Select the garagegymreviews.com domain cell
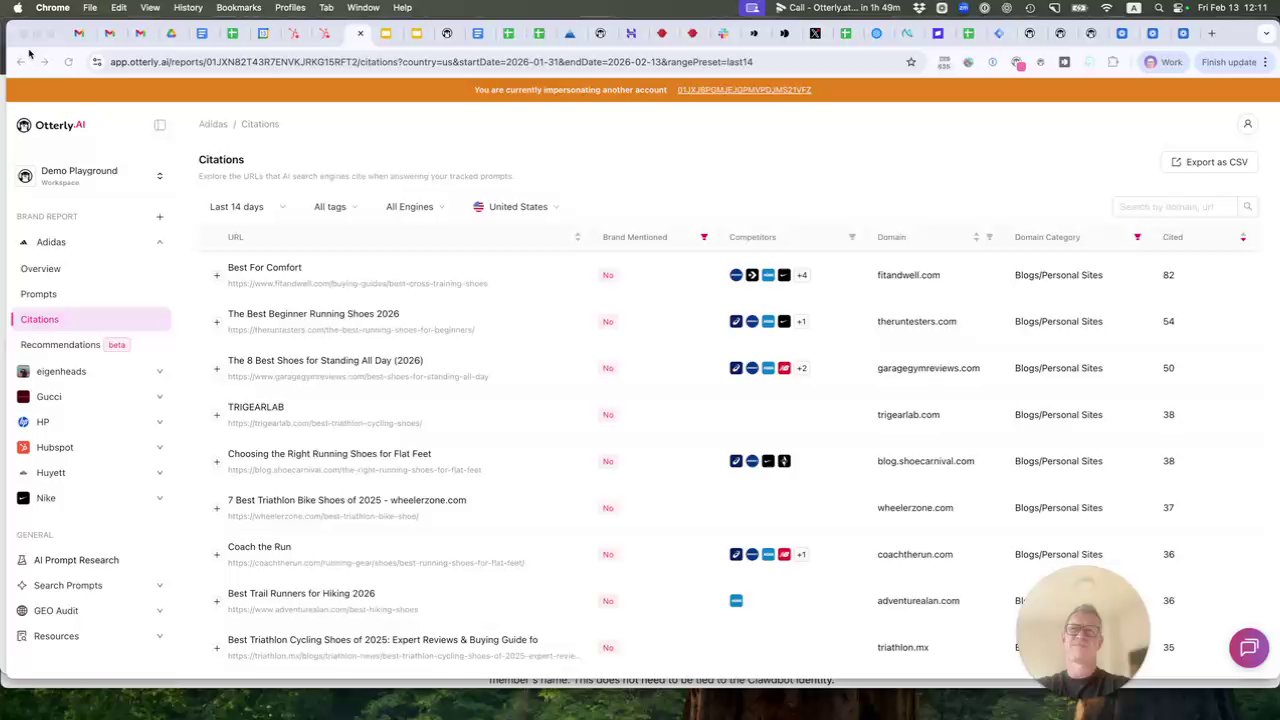The height and width of the screenshot is (720, 1280). click(928, 368)
